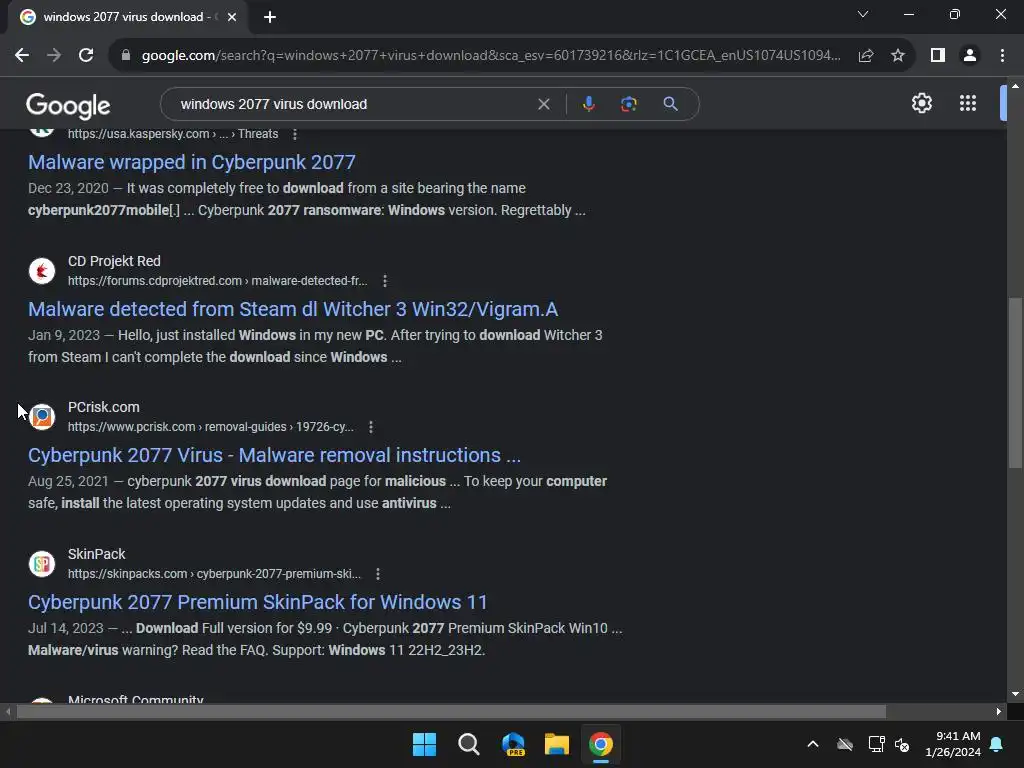Click the CD Projekt Red favicon
Image resolution: width=1024 pixels, height=768 pixels.
point(42,270)
